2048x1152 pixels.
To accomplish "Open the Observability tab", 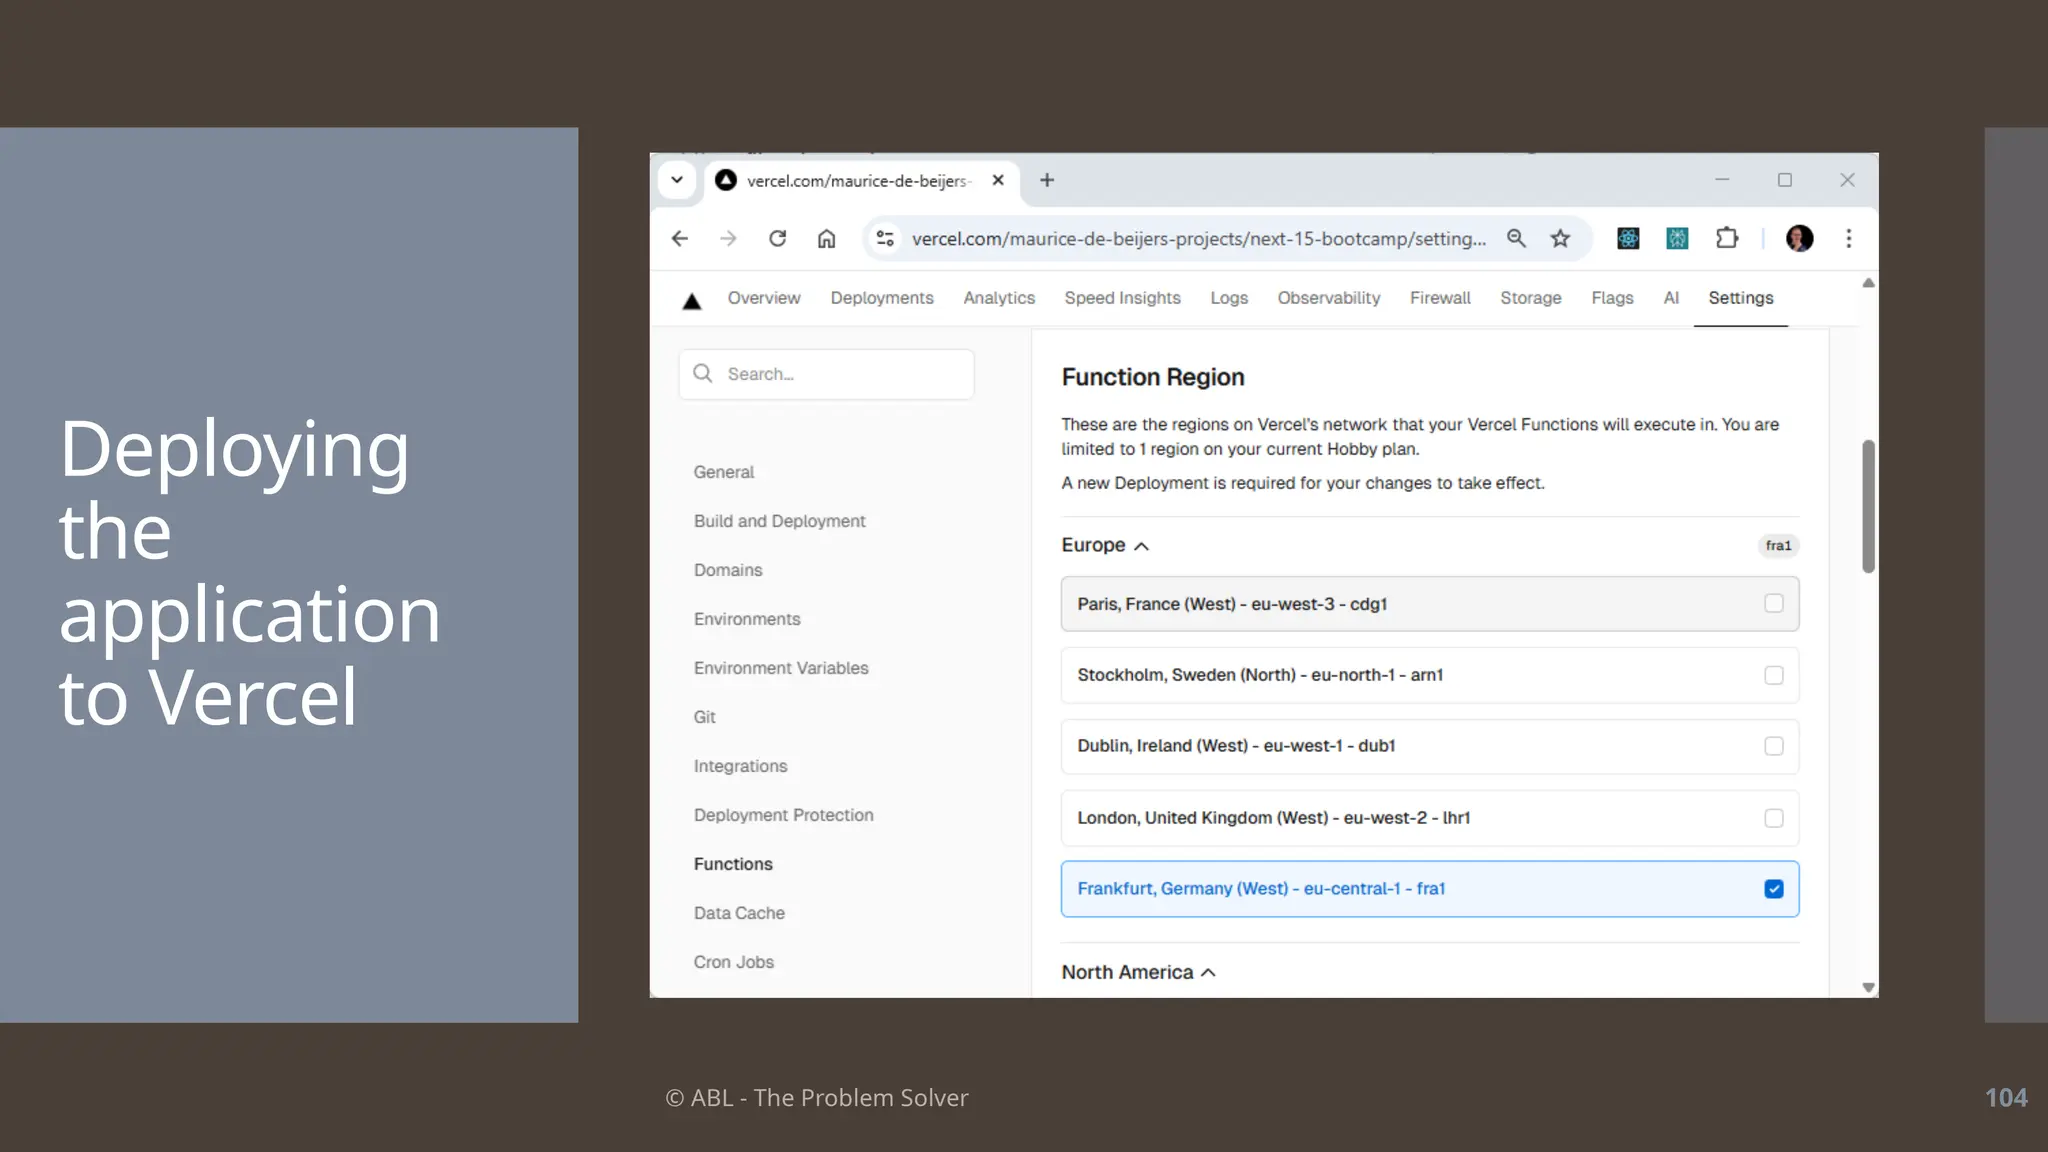I will click(1328, 298).
